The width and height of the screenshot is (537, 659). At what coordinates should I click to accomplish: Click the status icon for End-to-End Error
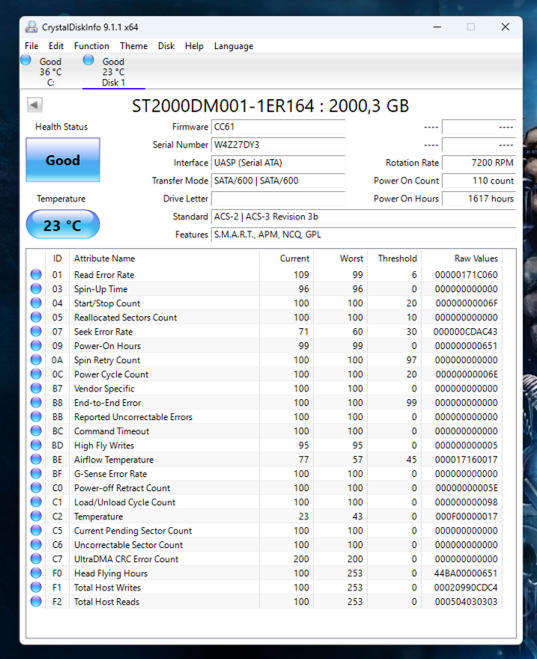coord(36,403)
